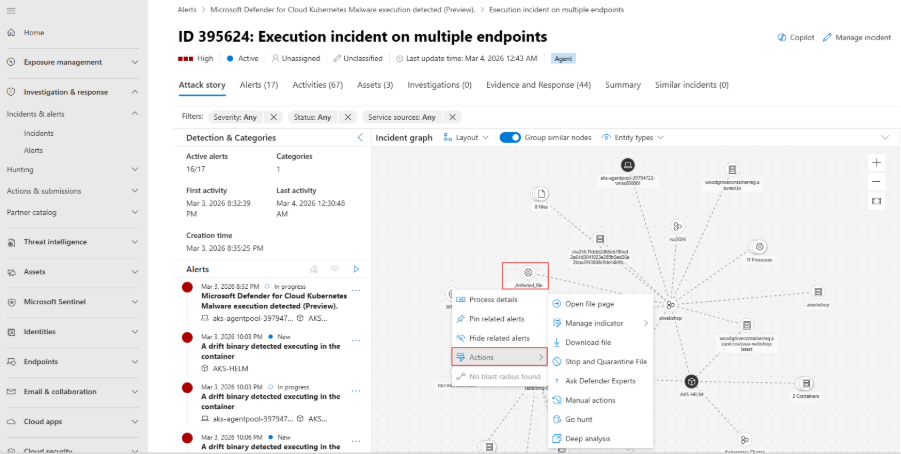The width and height of the screenshot is (901, 454).
Task: Open more options for Malware execution alert
Action: 356,290
